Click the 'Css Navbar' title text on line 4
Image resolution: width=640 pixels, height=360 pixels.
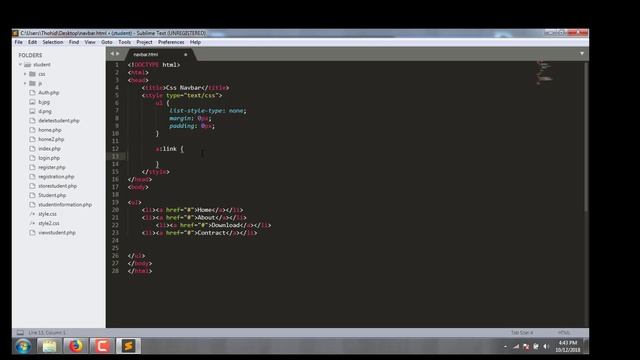point(183,88)
